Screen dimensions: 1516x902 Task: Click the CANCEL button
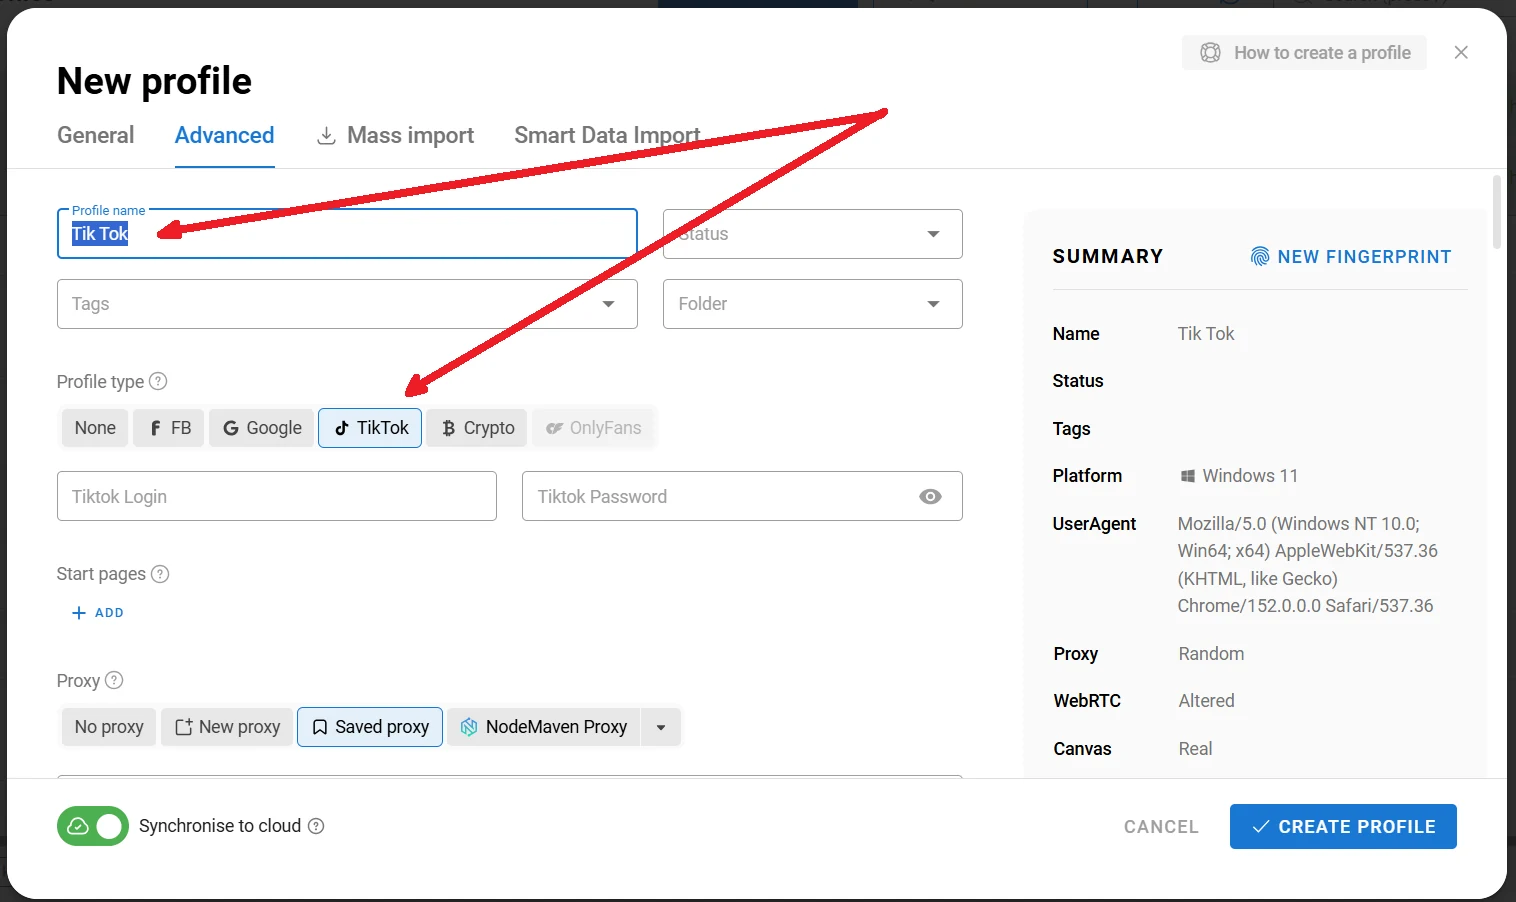coord(1161,827)
